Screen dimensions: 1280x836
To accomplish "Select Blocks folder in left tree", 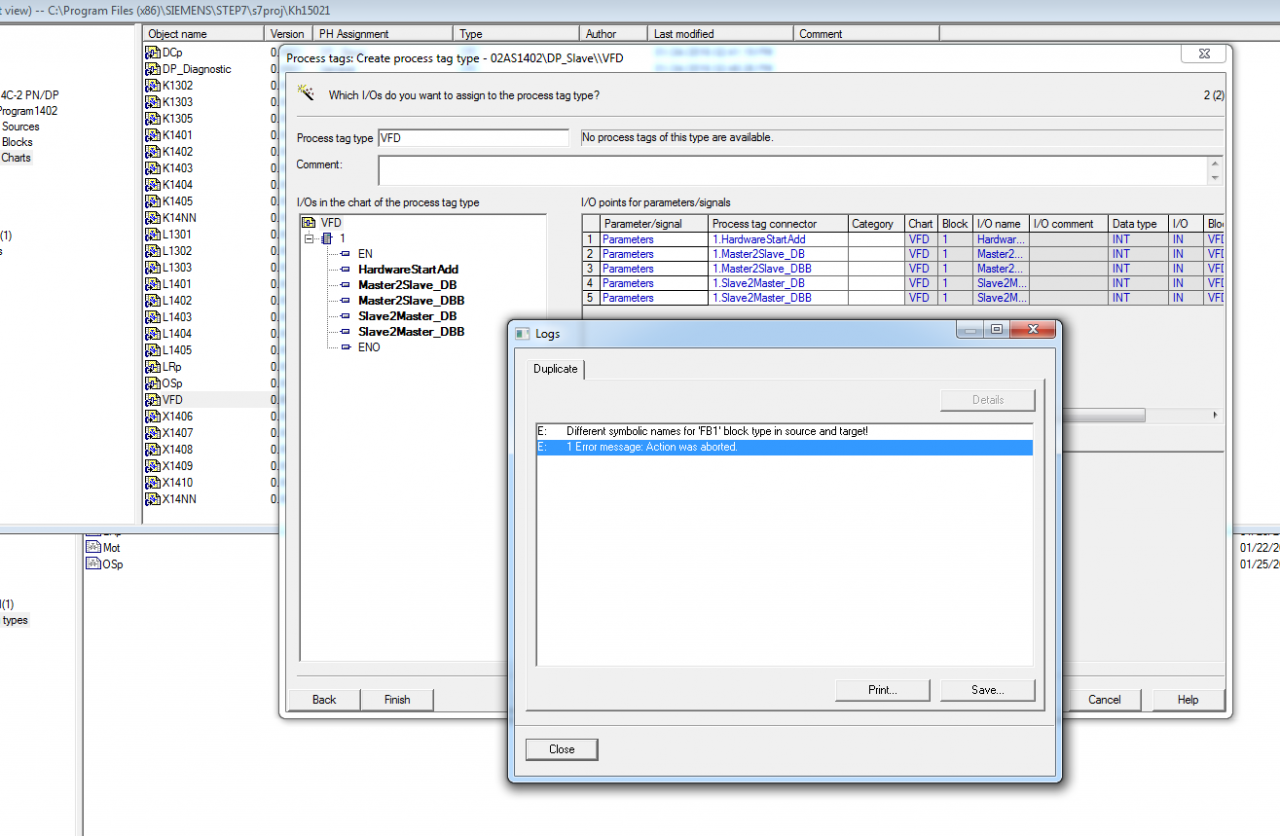I will pos(17,142).
